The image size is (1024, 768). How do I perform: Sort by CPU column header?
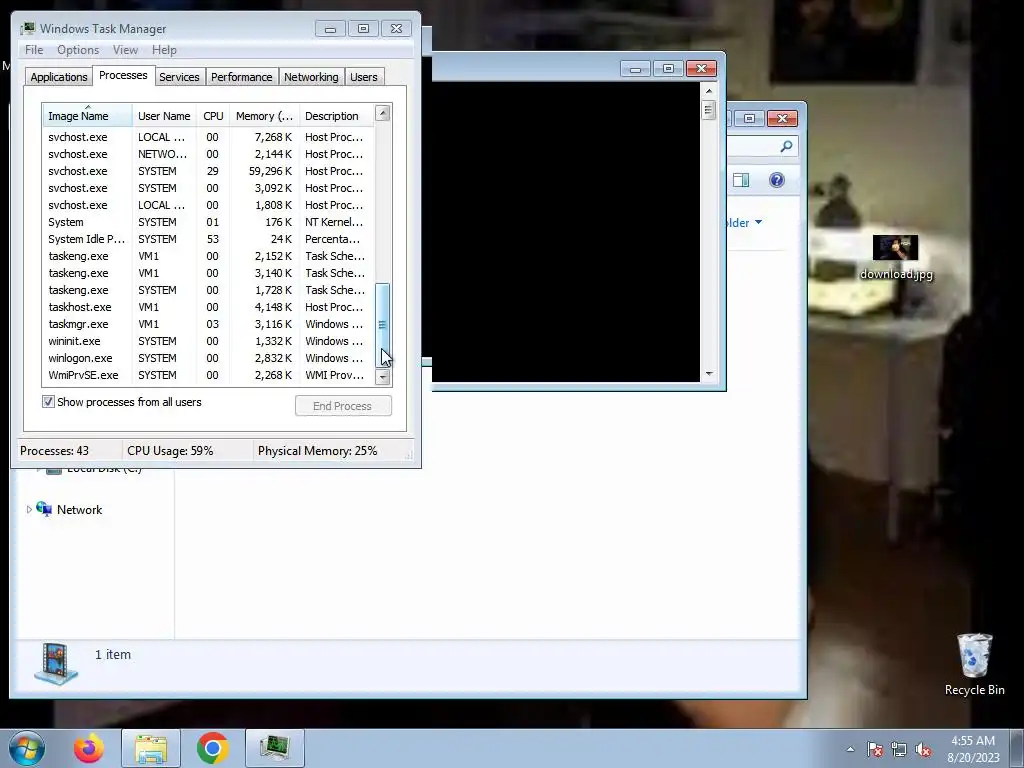213,116
